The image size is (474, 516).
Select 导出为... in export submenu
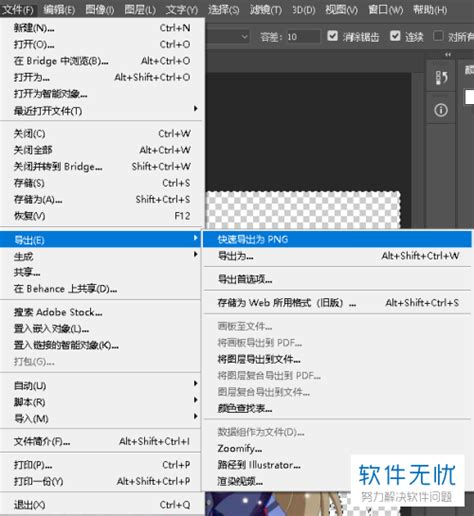point(337,256)
